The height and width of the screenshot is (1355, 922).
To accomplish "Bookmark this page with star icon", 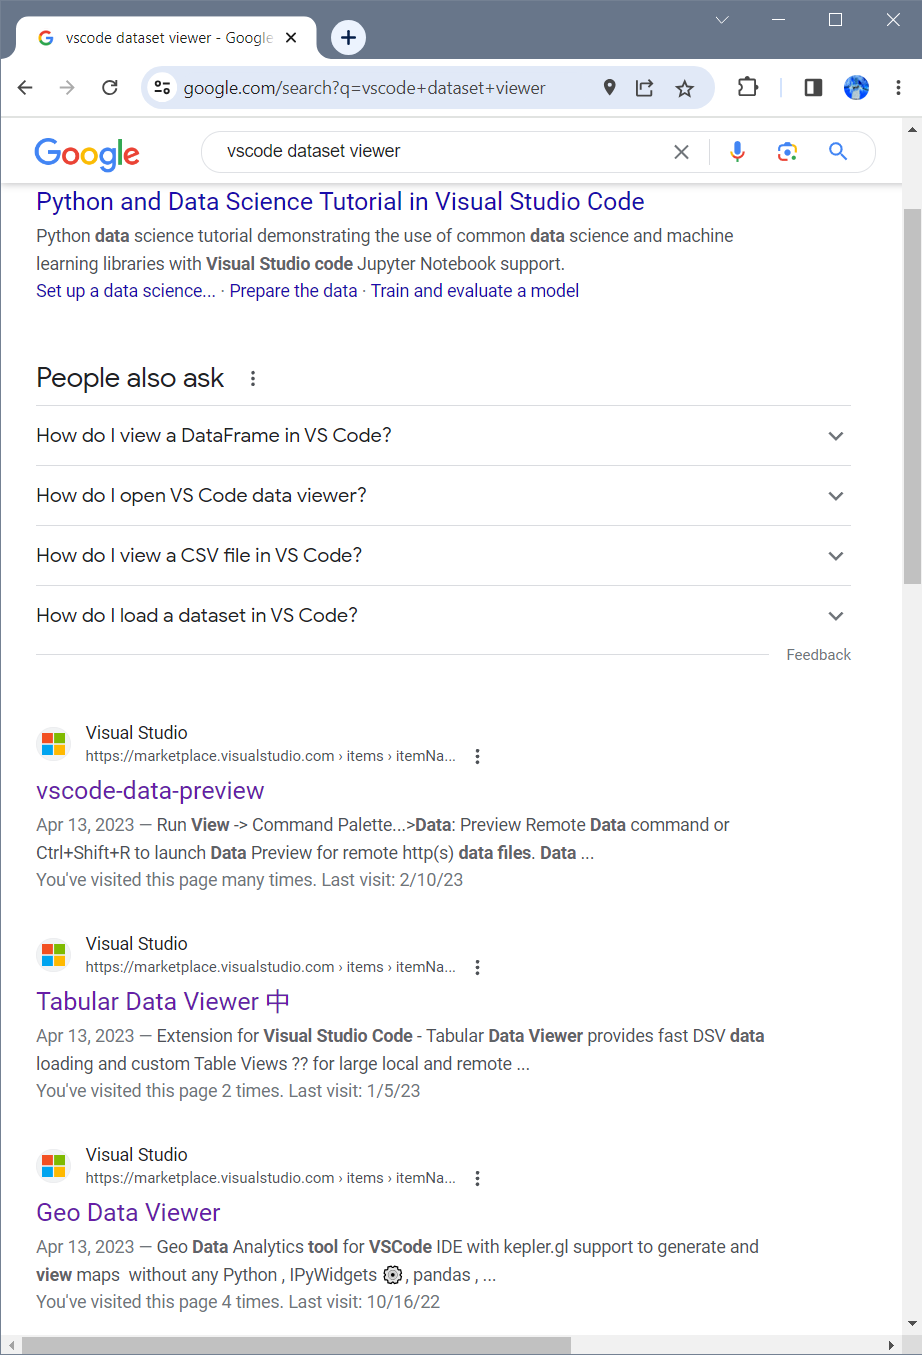I will pos(684,89).
